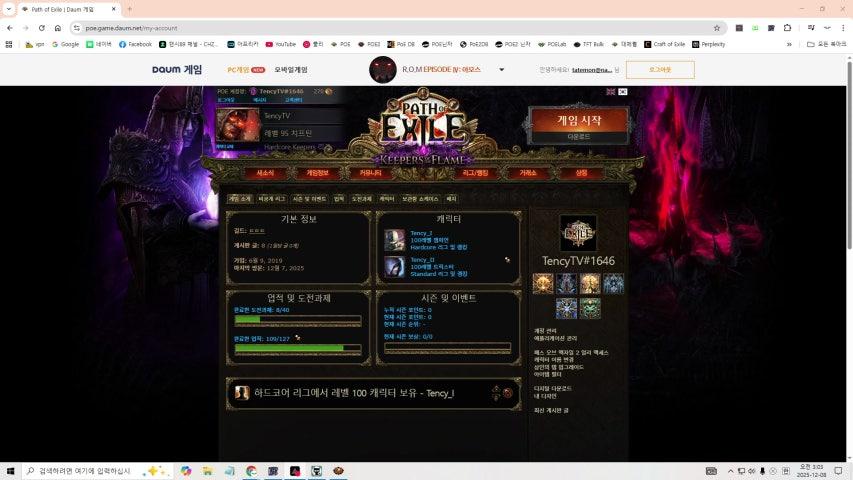Click the 게임 시작 start game button
Viewport: 853px width, 480px height.
[x=579, y=120]
